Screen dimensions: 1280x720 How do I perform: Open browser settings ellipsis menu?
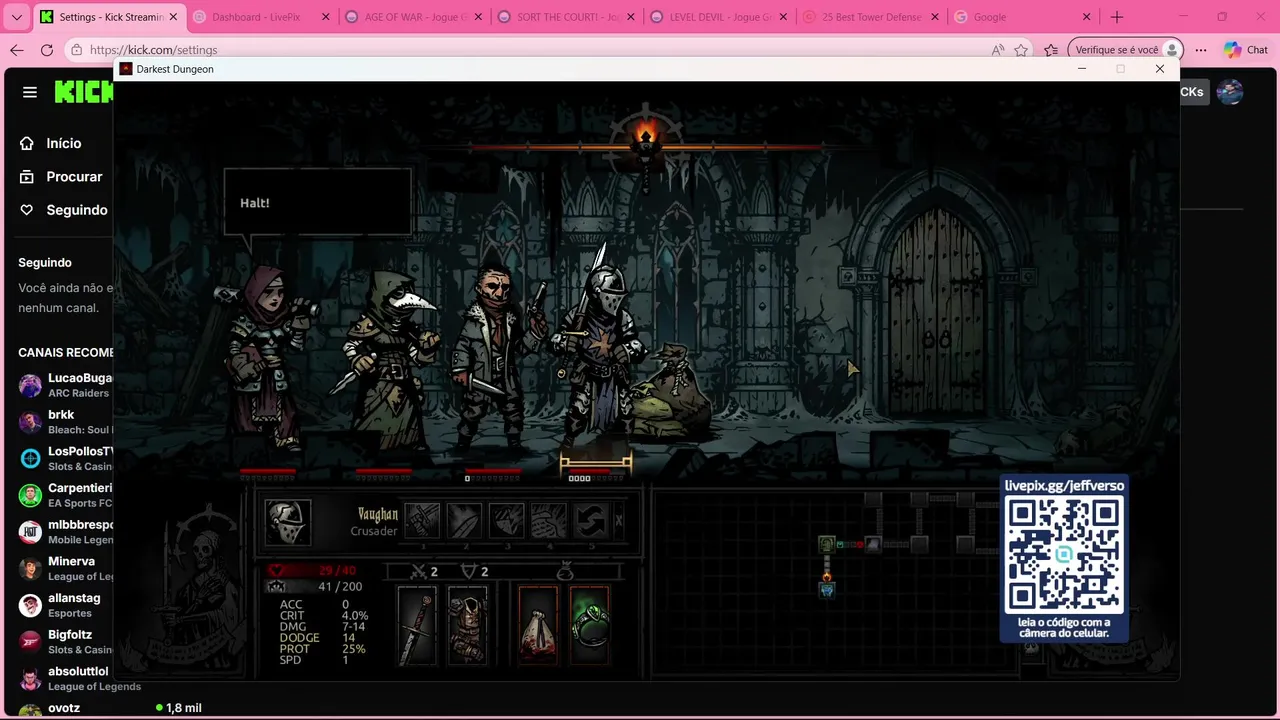tap(1201, 50)
